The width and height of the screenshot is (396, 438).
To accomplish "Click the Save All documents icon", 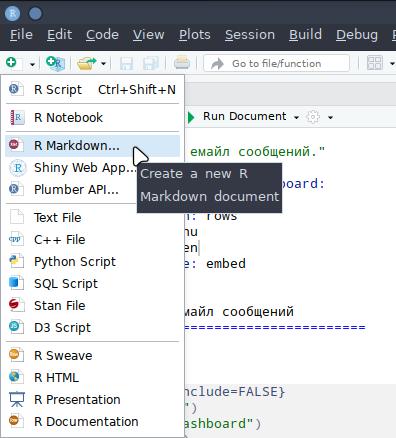I will pos(151,63).
